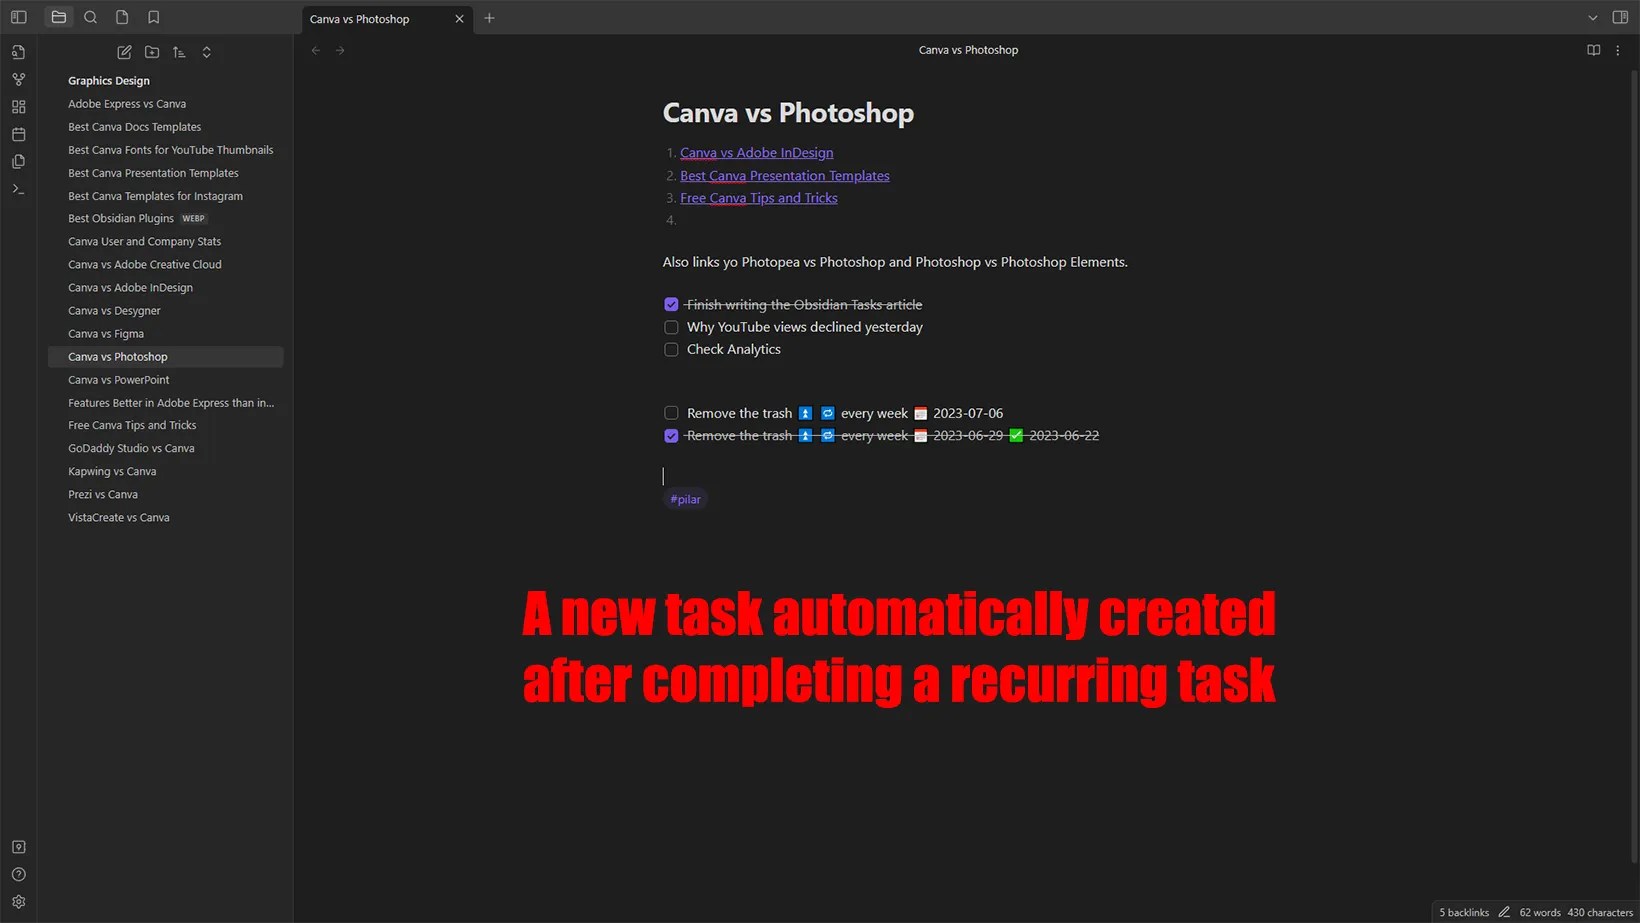Viewport: 1640px width, 923px height.
Task: Change sort order of notes list
Action: pos(179,52)
